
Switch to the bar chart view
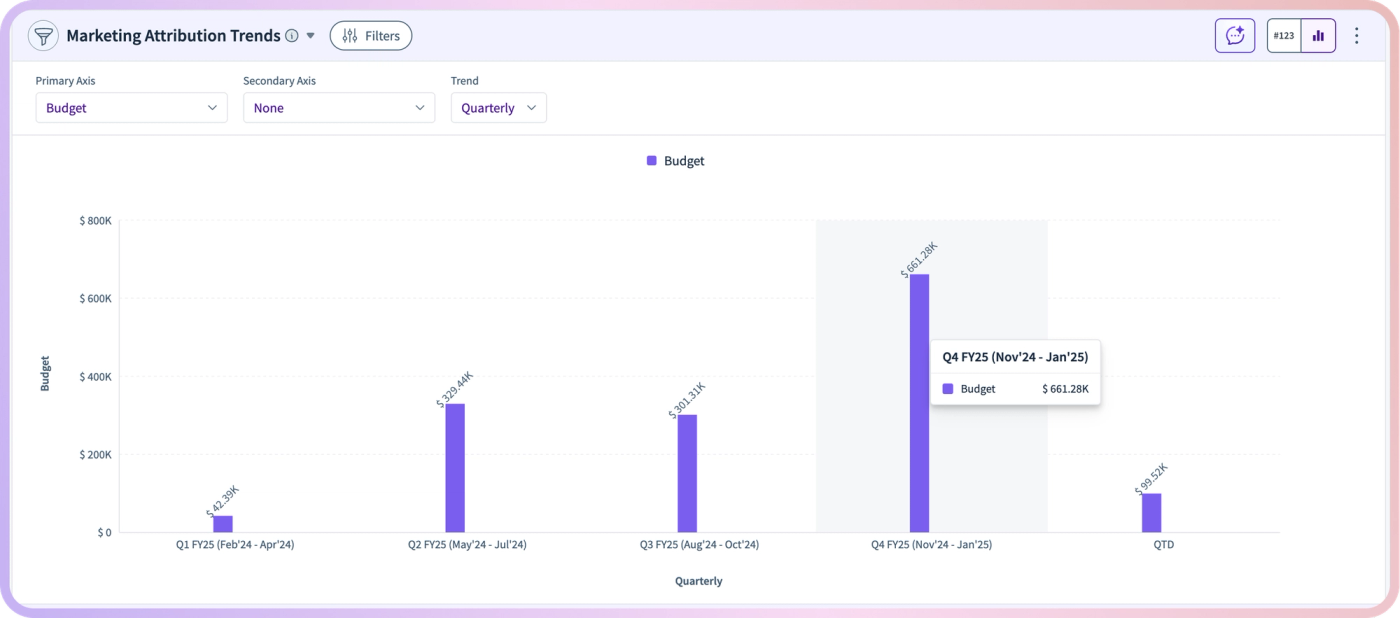coord(1318,36)
